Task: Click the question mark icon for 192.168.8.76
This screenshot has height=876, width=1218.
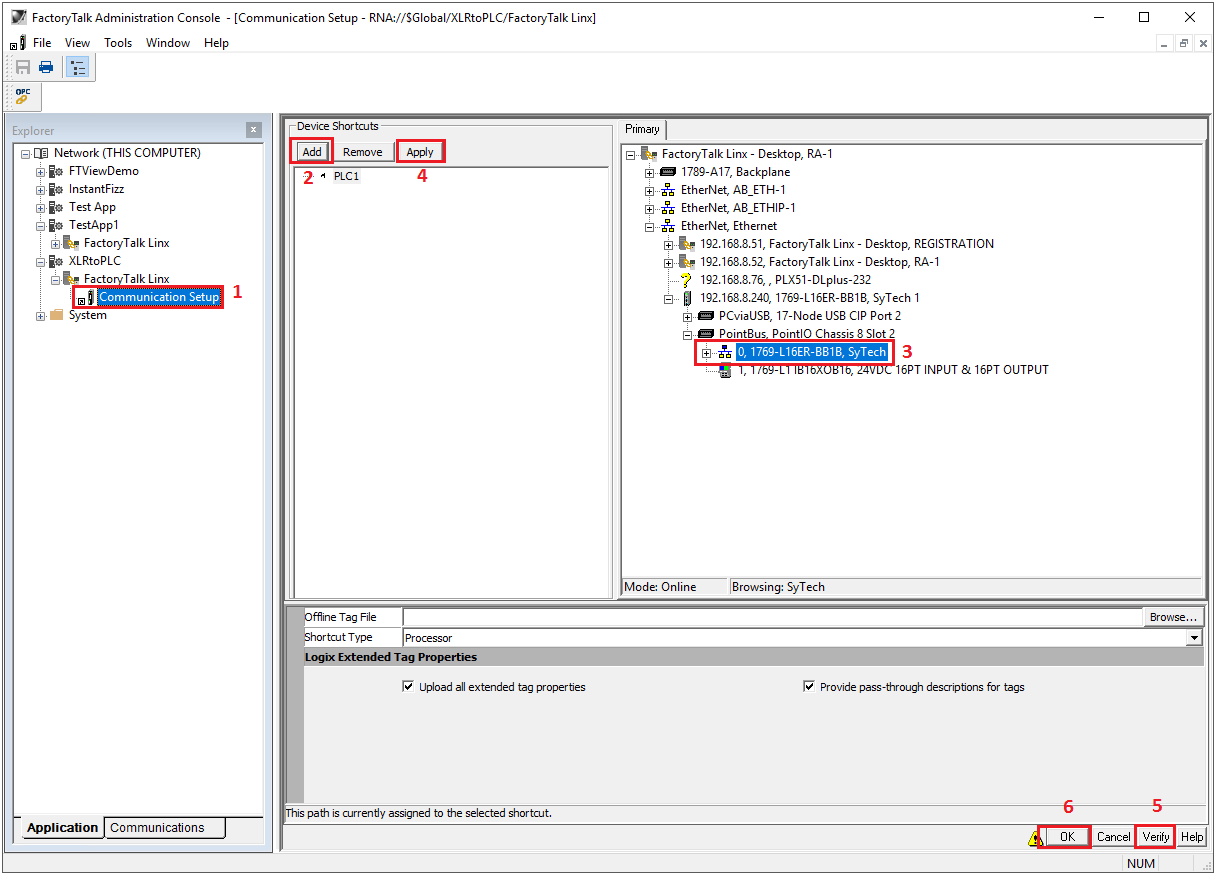Action: point(686,280)
